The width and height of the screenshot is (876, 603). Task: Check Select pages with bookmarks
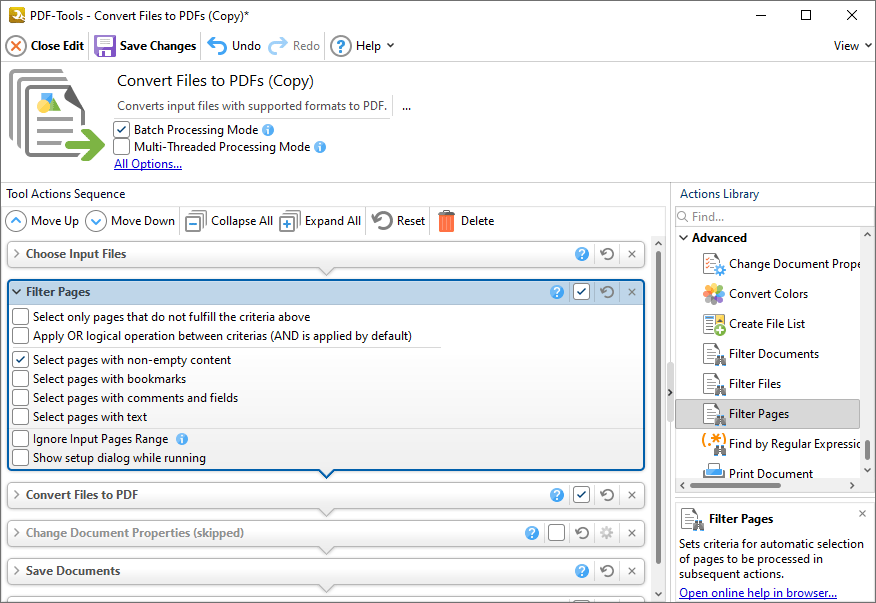(21, 379)
